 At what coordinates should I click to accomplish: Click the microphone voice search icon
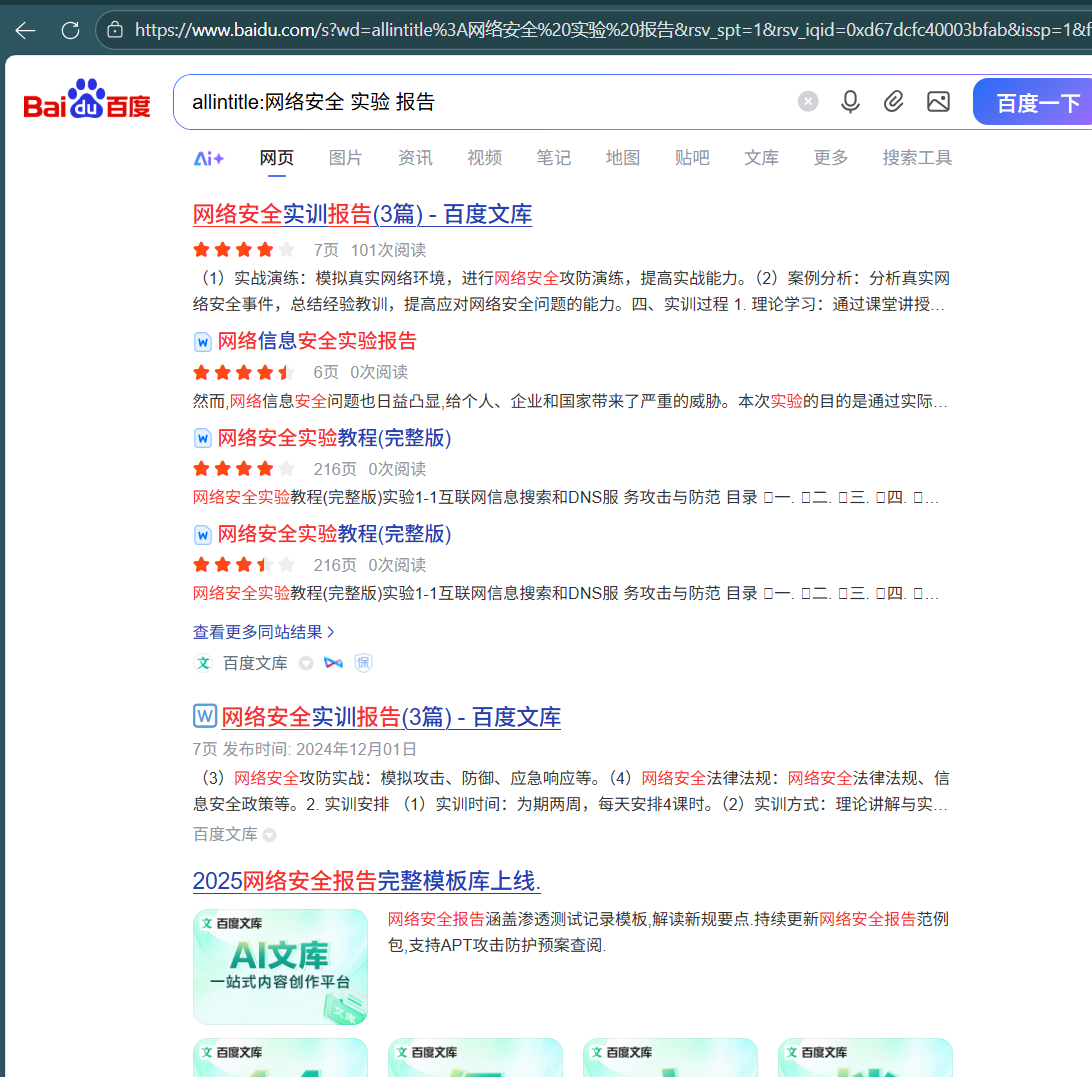coord(850,101)
